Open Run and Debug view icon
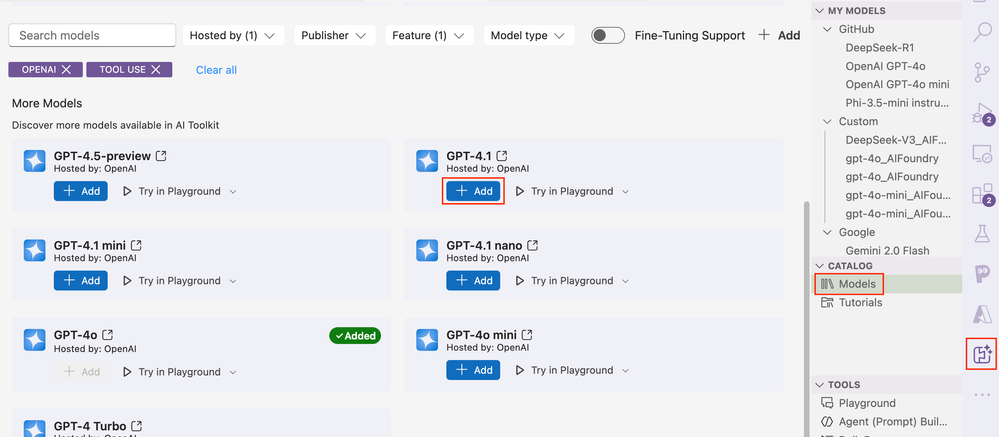This screenshot has height=437, width=999. pos(982,114)
